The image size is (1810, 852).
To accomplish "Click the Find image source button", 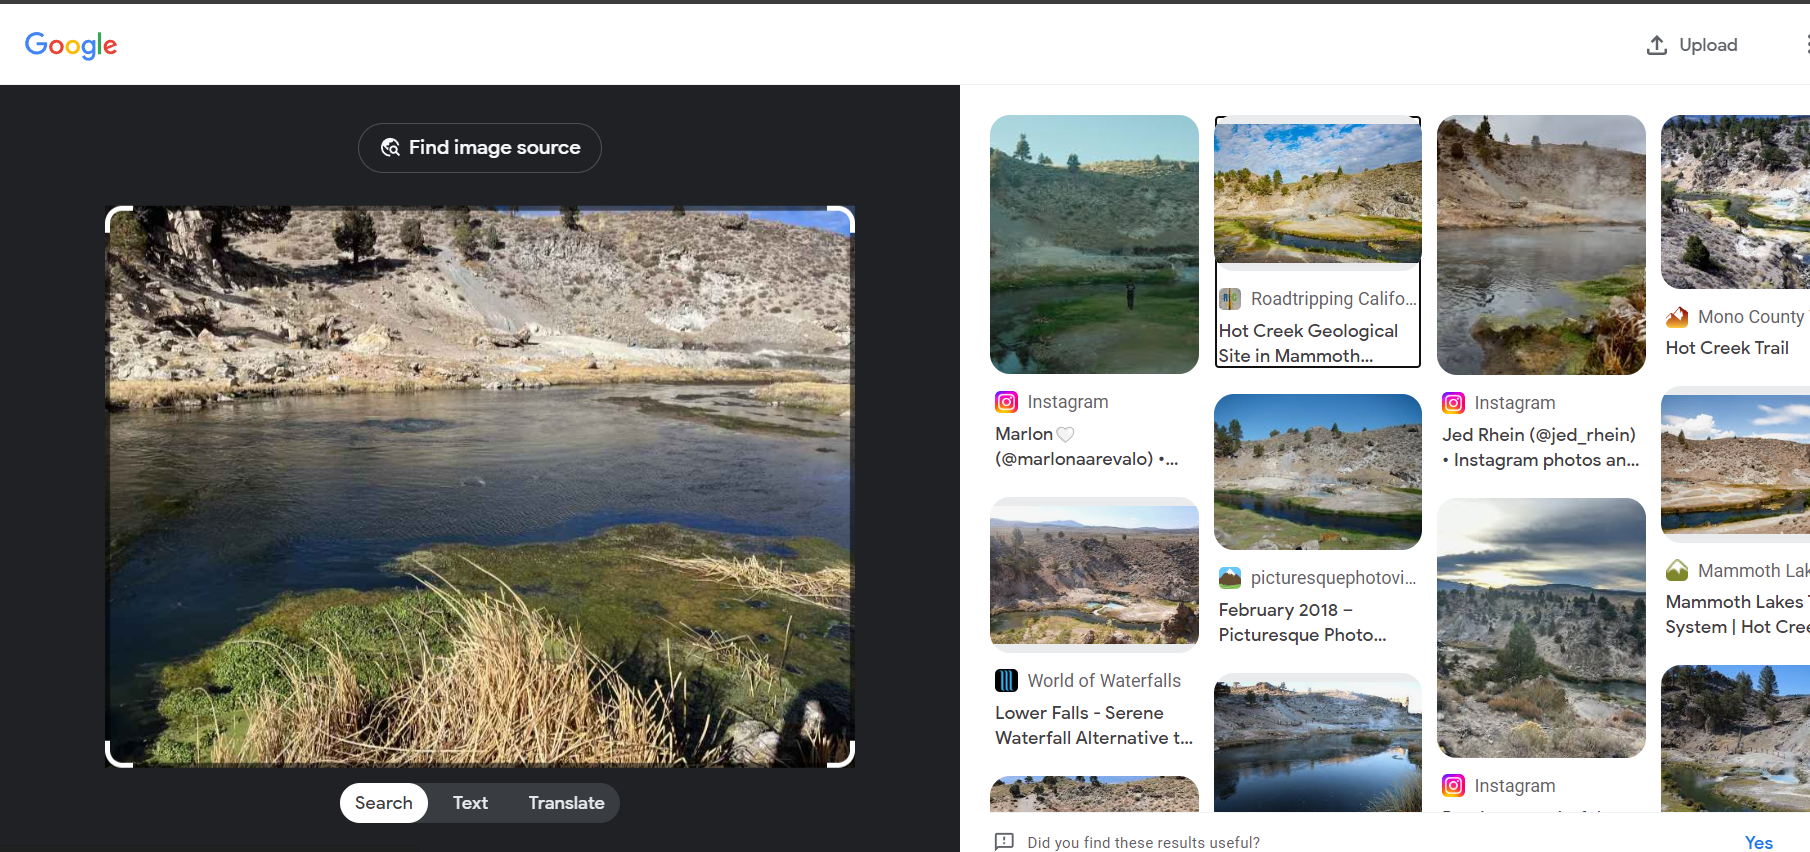I will [480, 148].
